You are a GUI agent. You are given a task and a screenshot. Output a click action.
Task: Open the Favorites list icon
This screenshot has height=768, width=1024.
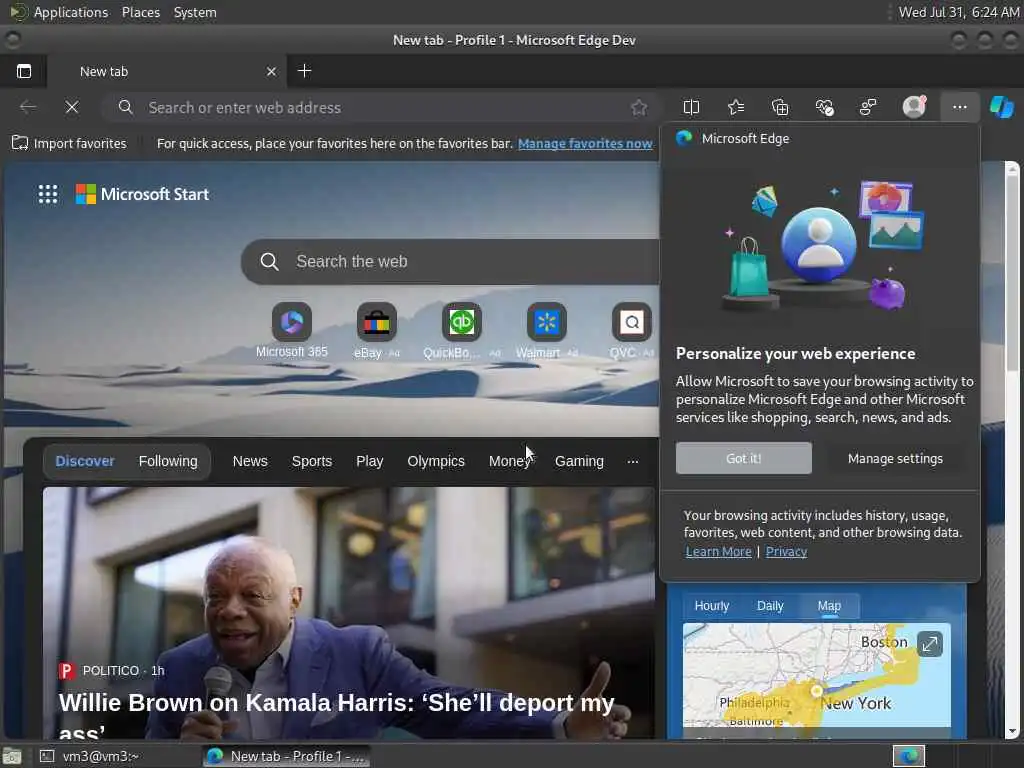[736, 107]
